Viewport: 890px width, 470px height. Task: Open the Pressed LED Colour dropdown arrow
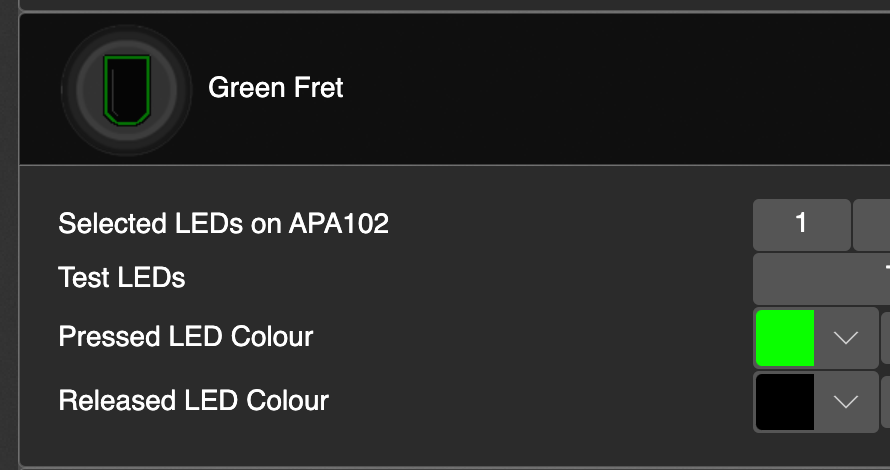(846, 337)
